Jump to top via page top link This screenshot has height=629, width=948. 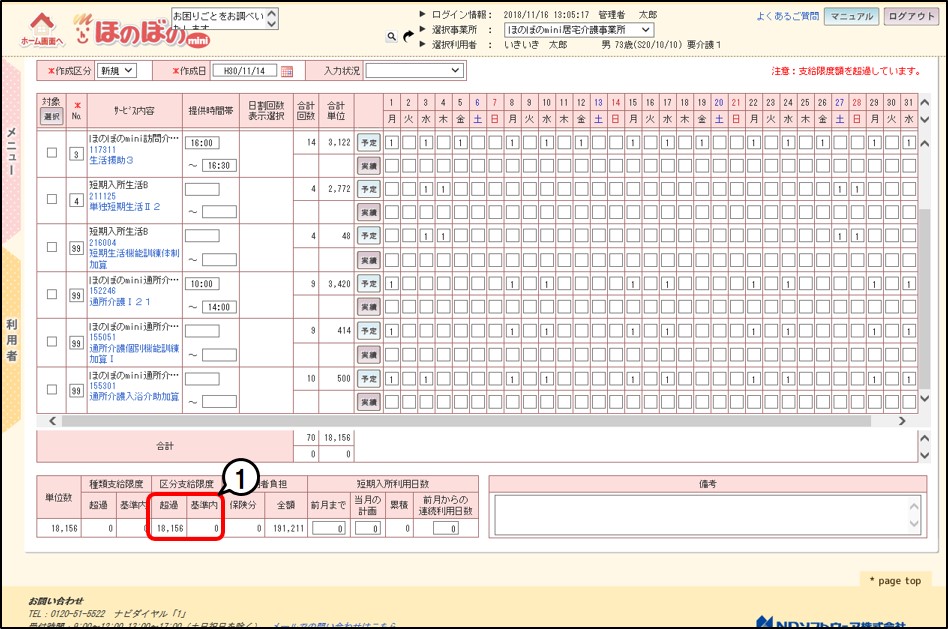pos(895,581)
